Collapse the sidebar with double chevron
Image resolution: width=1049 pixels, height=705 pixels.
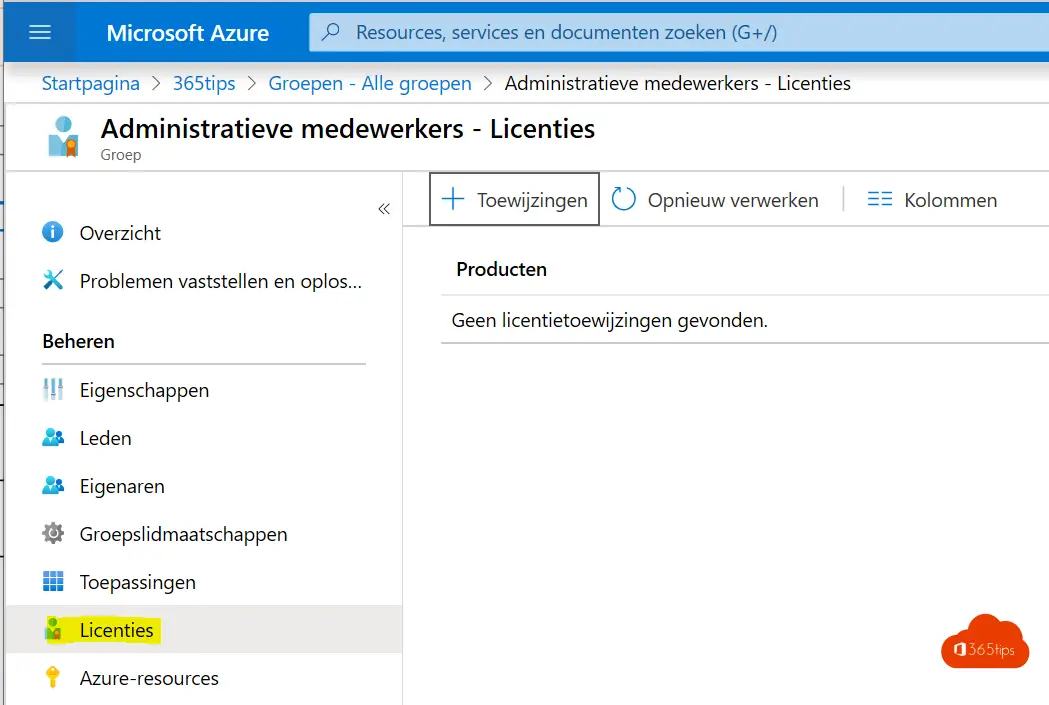384,209
